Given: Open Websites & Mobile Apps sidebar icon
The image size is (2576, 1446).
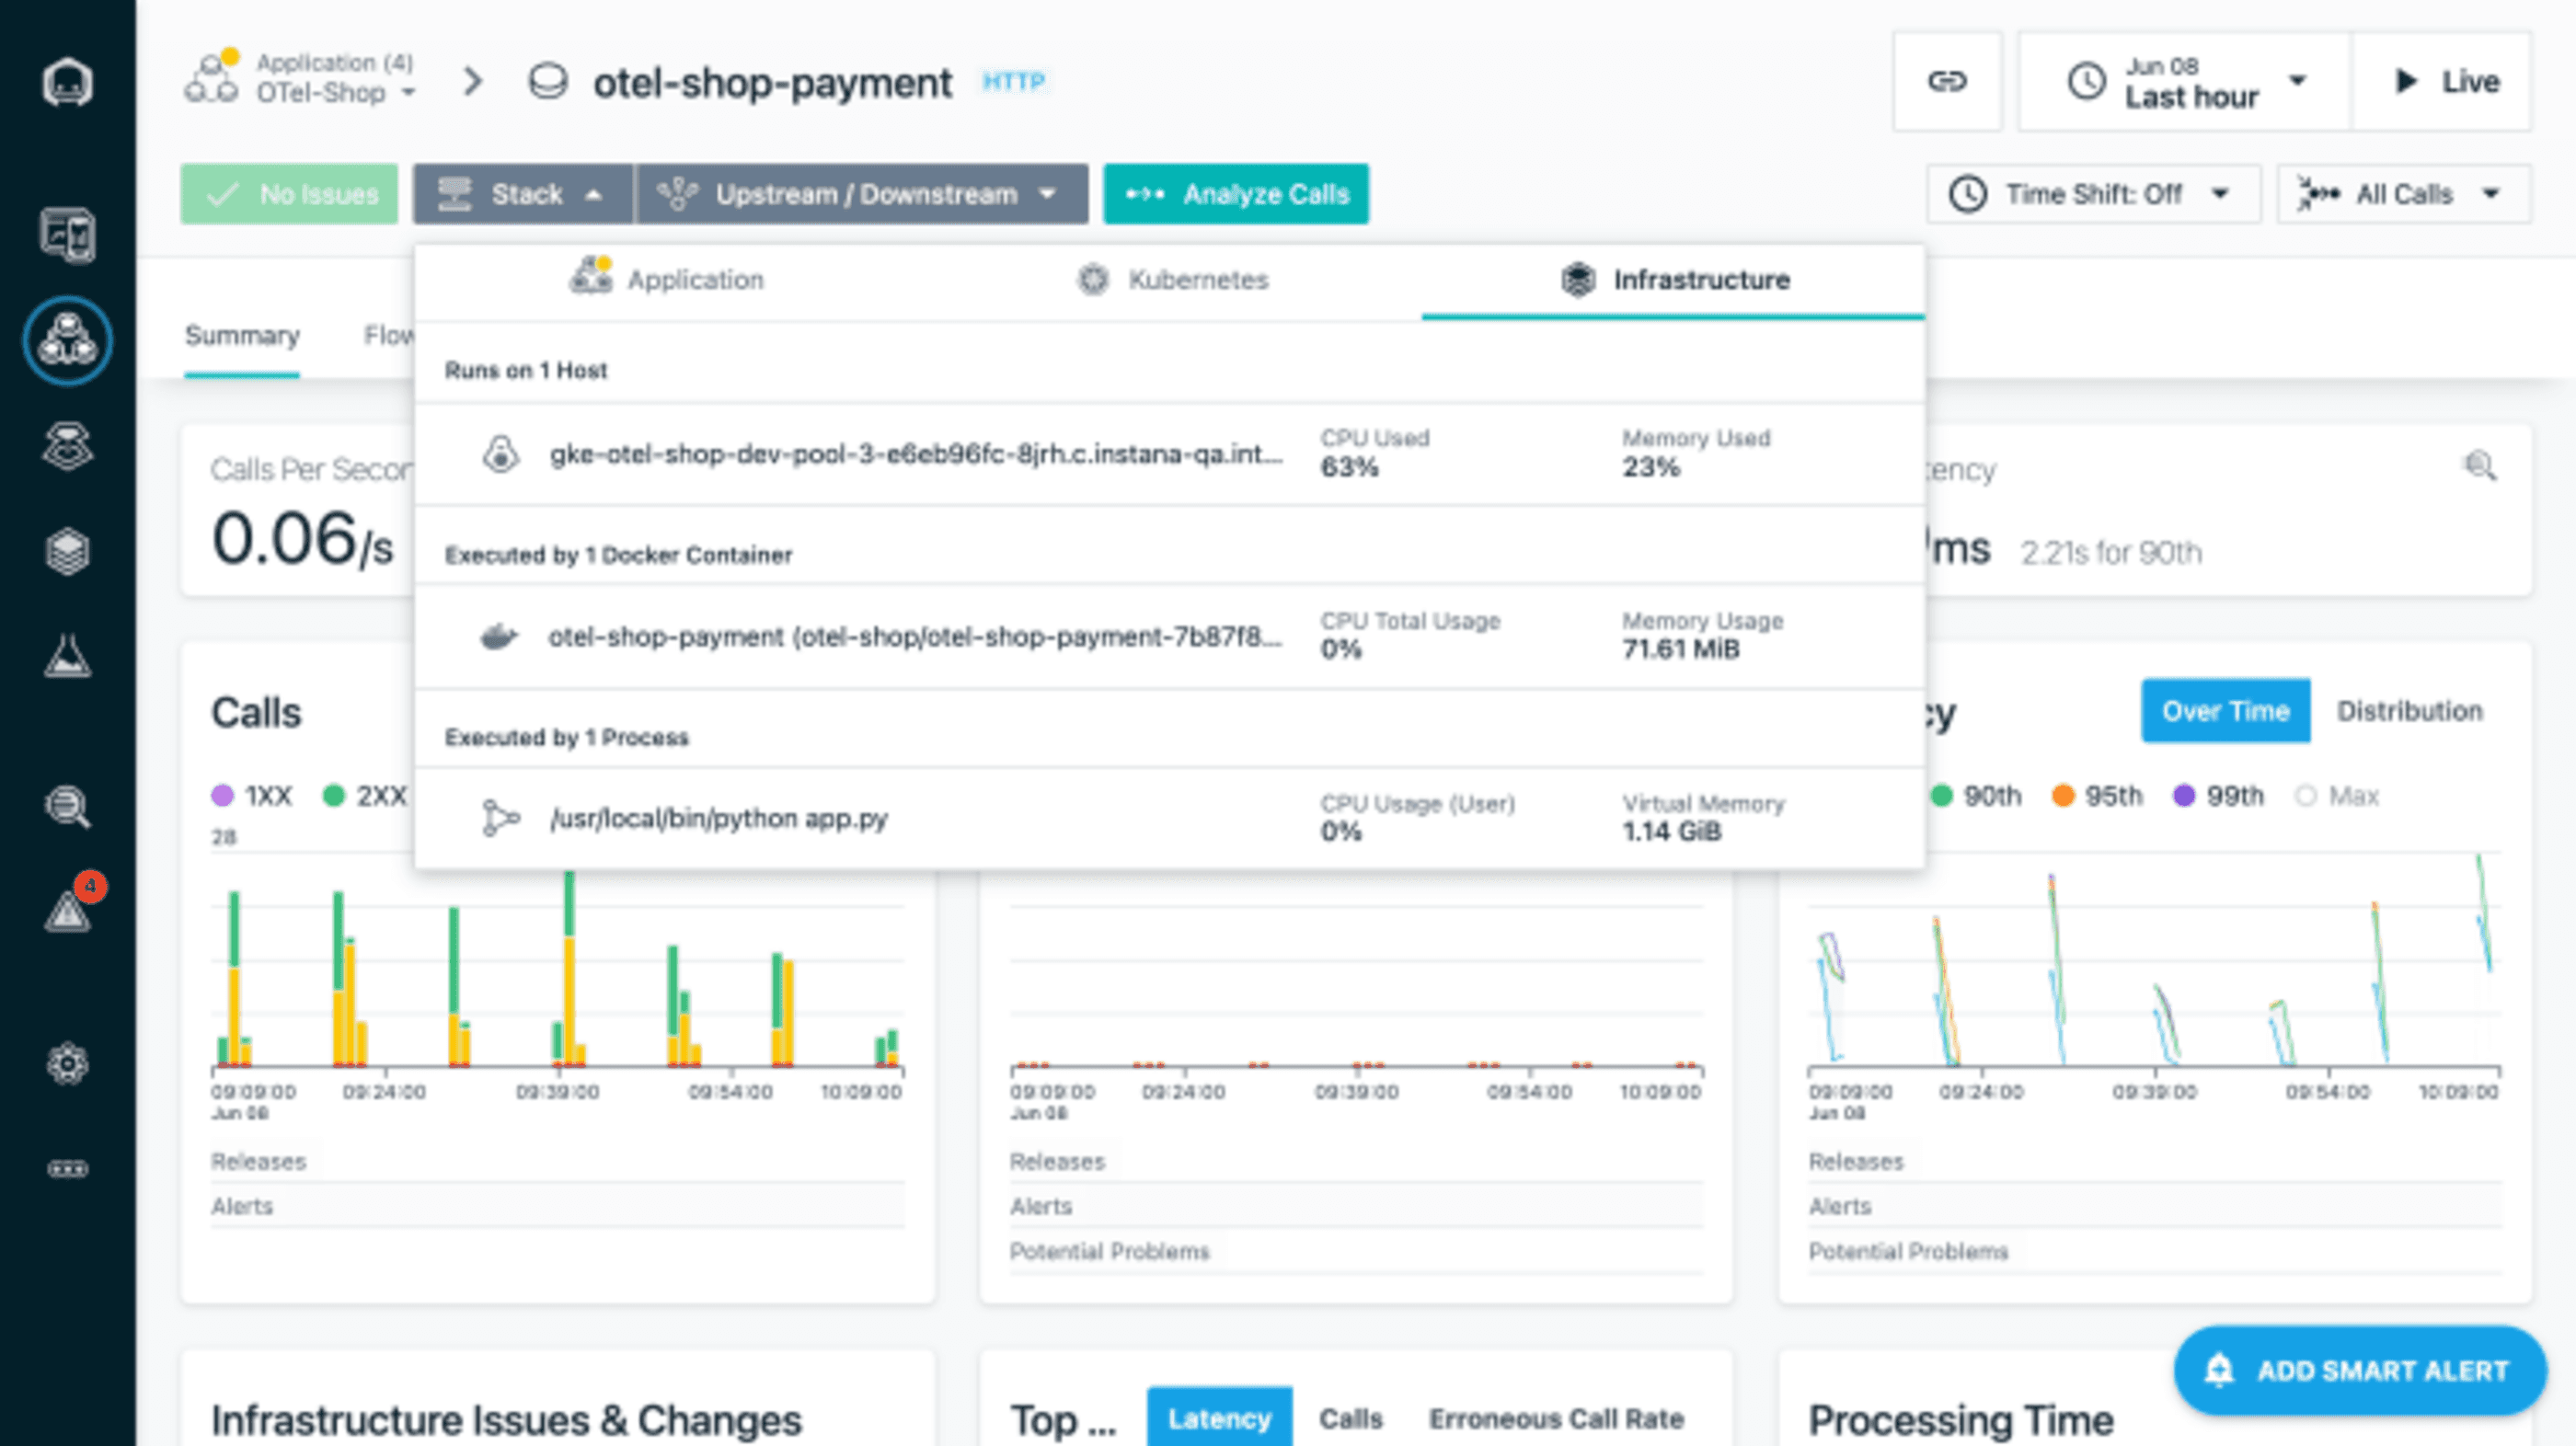Looking at the screenshot, I should coord(67,235).
